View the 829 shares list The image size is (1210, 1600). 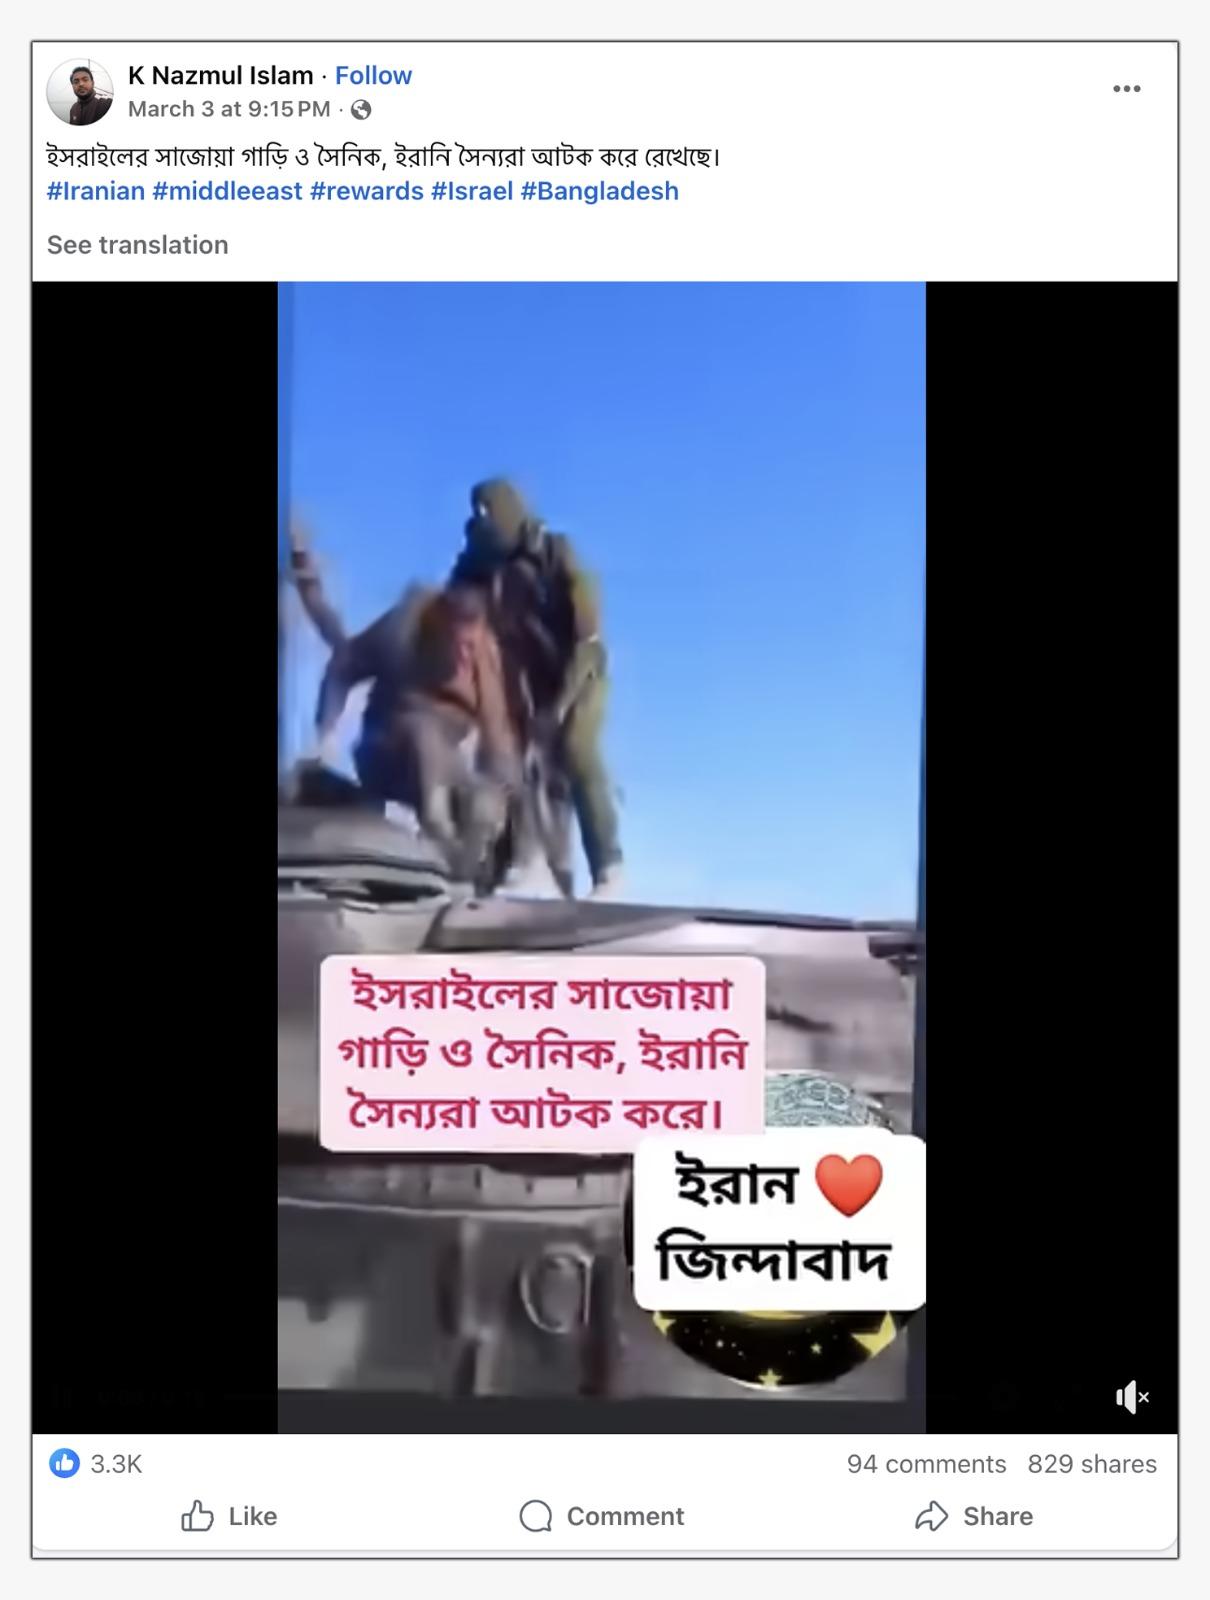(x=1092, y=1464)
